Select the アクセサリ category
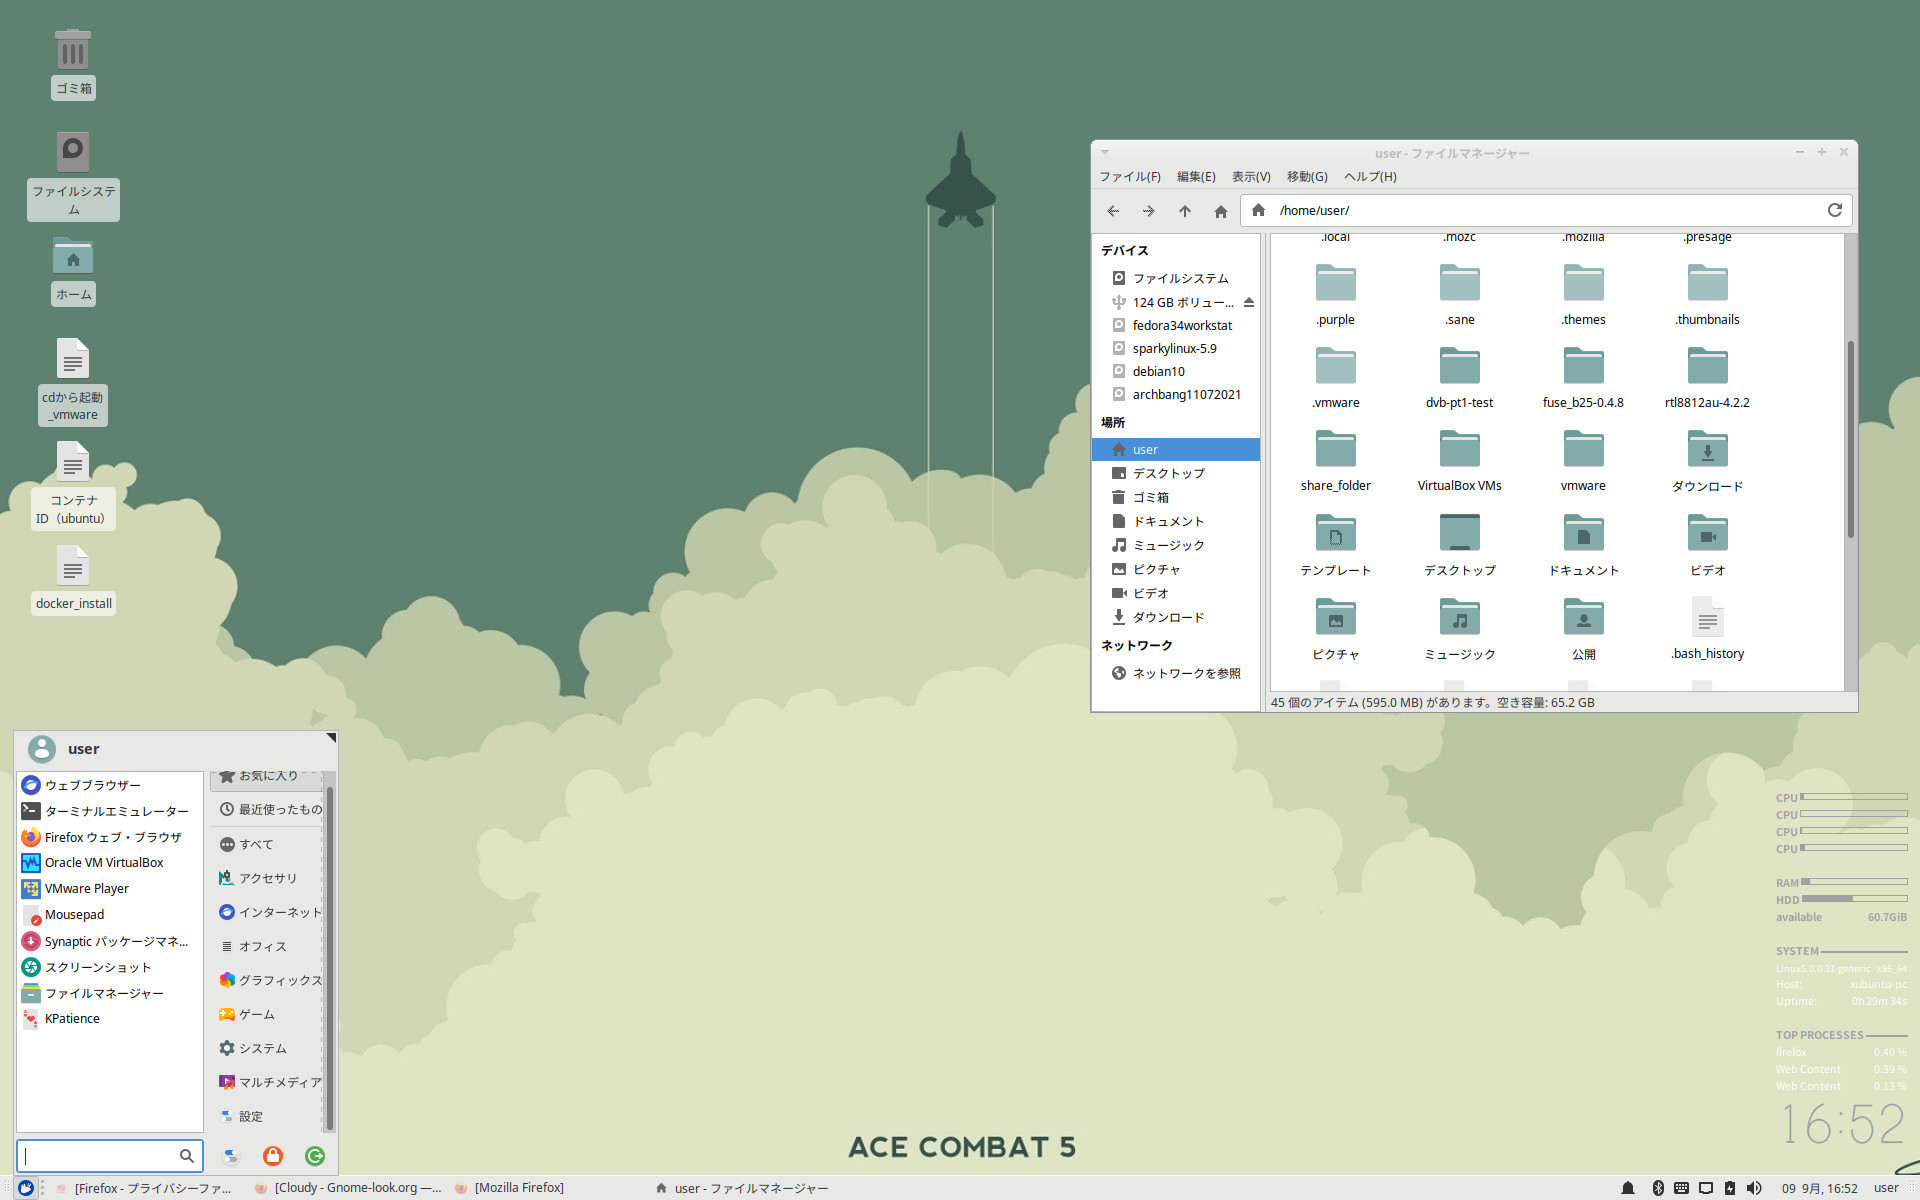 (x=267, y=878)
